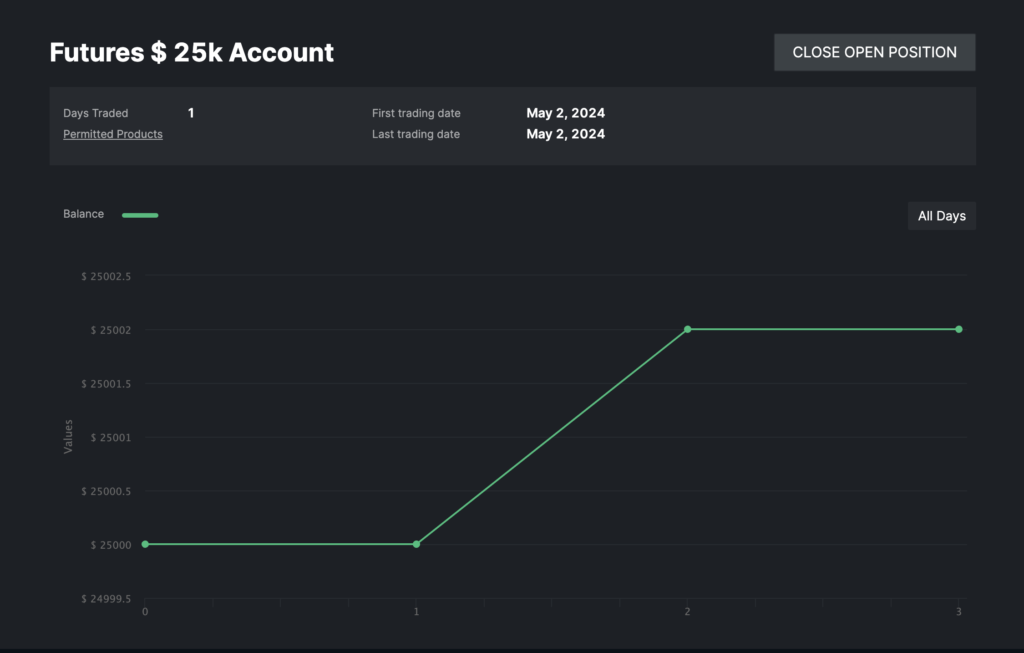Click the $ 25002.5 axis label
The image size is (1024, 653).
click(106, 276)
